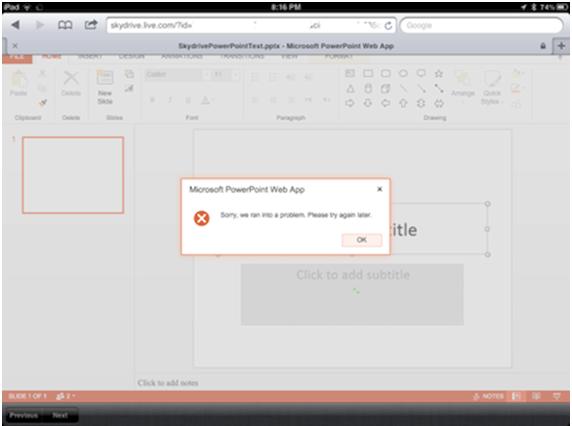Focus the Google search field
The height and width of the screenshot is (426, 572).
482,26
